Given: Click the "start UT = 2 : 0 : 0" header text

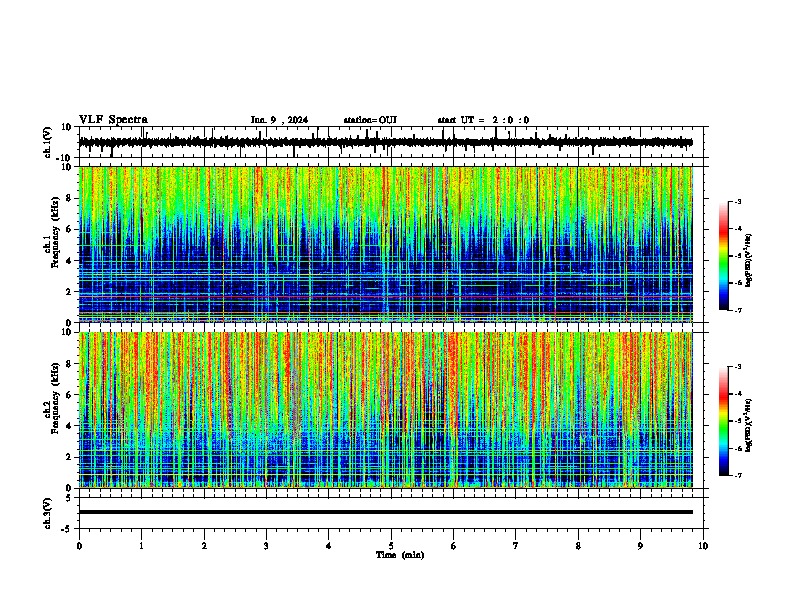Looking at the screenshot, I should coord(483,120).
